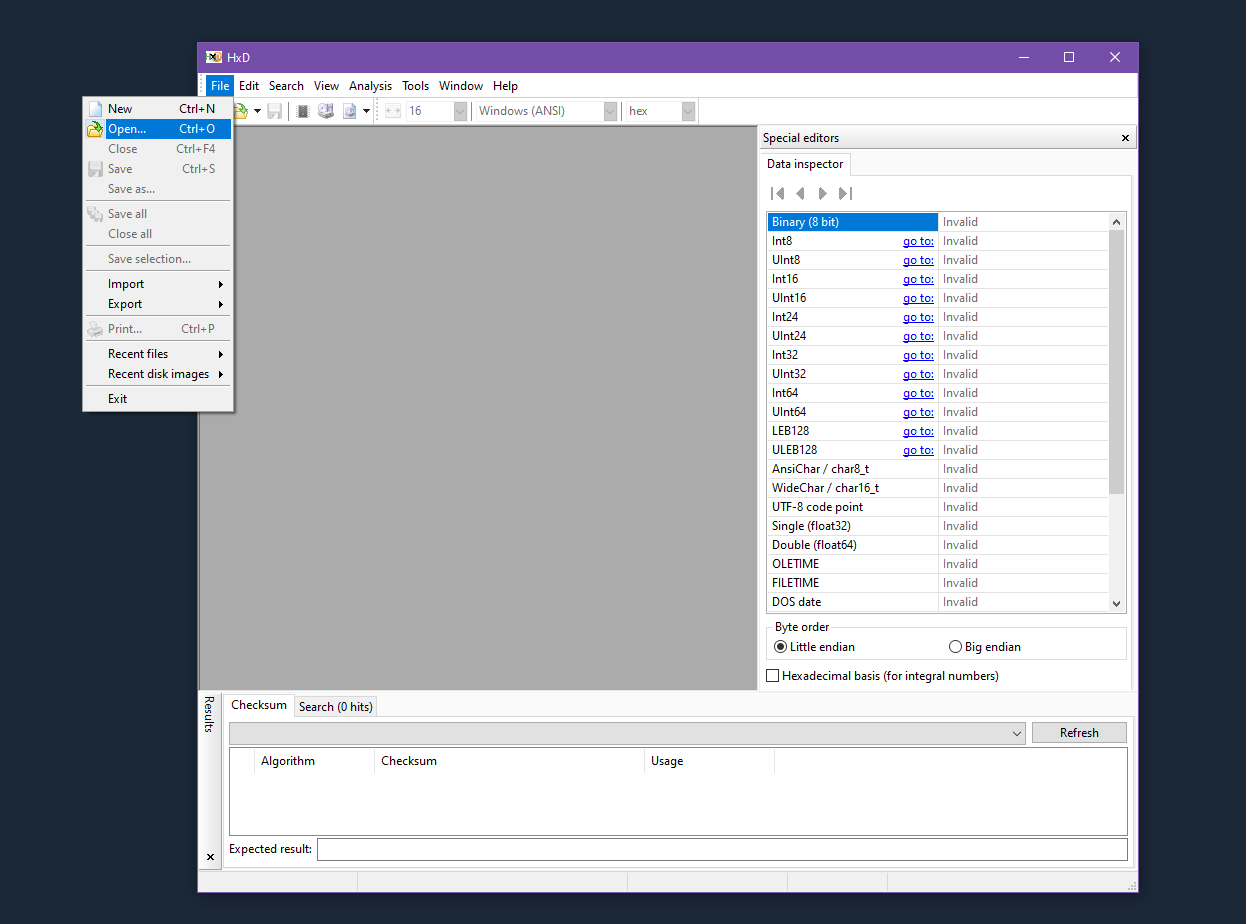Screen dimensions: 1246x924
Task: Choose Open... from the File menu
Action: pyautogui.click(x=127, y=129)
